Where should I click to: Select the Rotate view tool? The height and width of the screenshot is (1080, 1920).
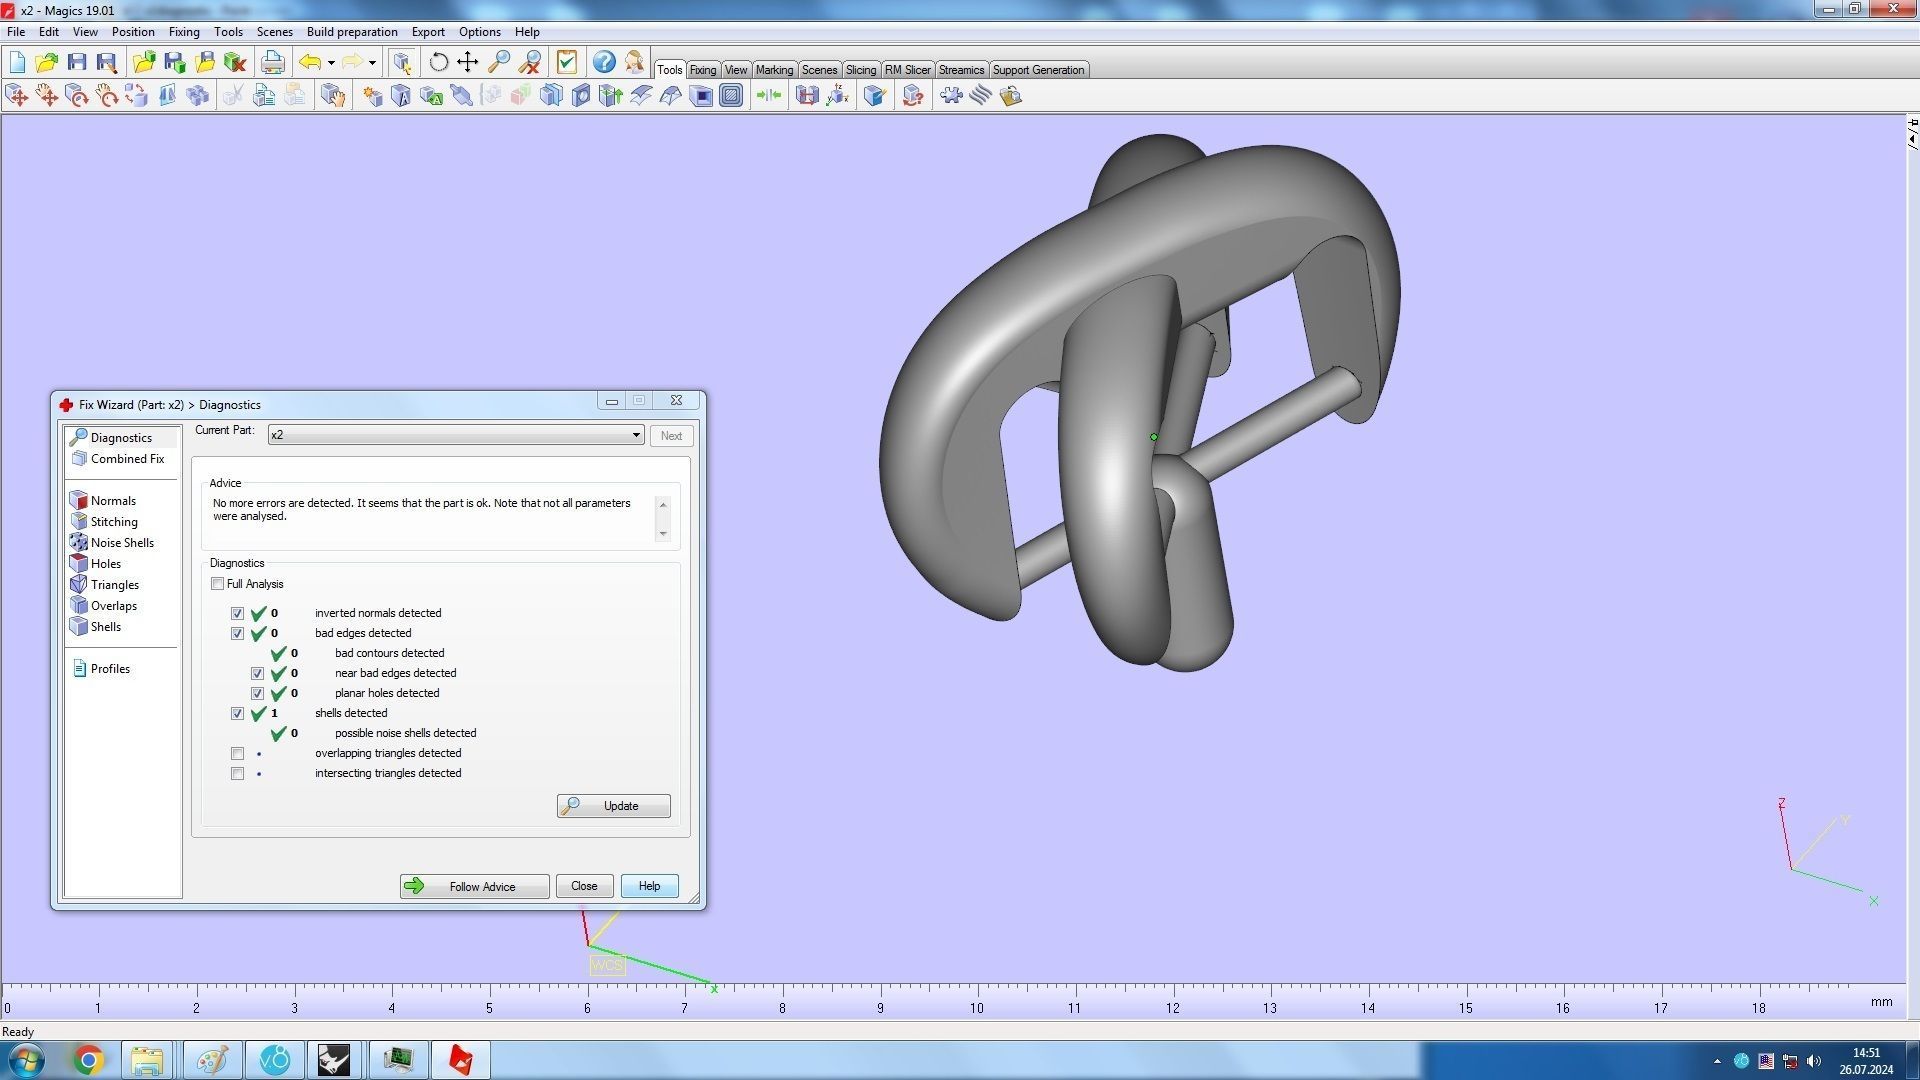pyautogui.click(x=438, y=62)
